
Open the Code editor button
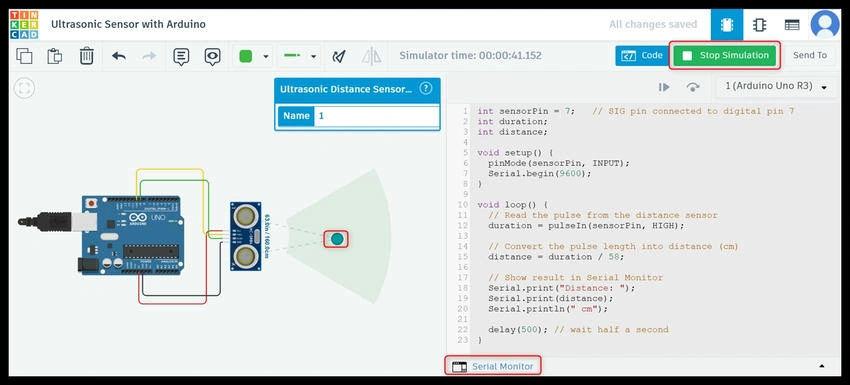642,55
